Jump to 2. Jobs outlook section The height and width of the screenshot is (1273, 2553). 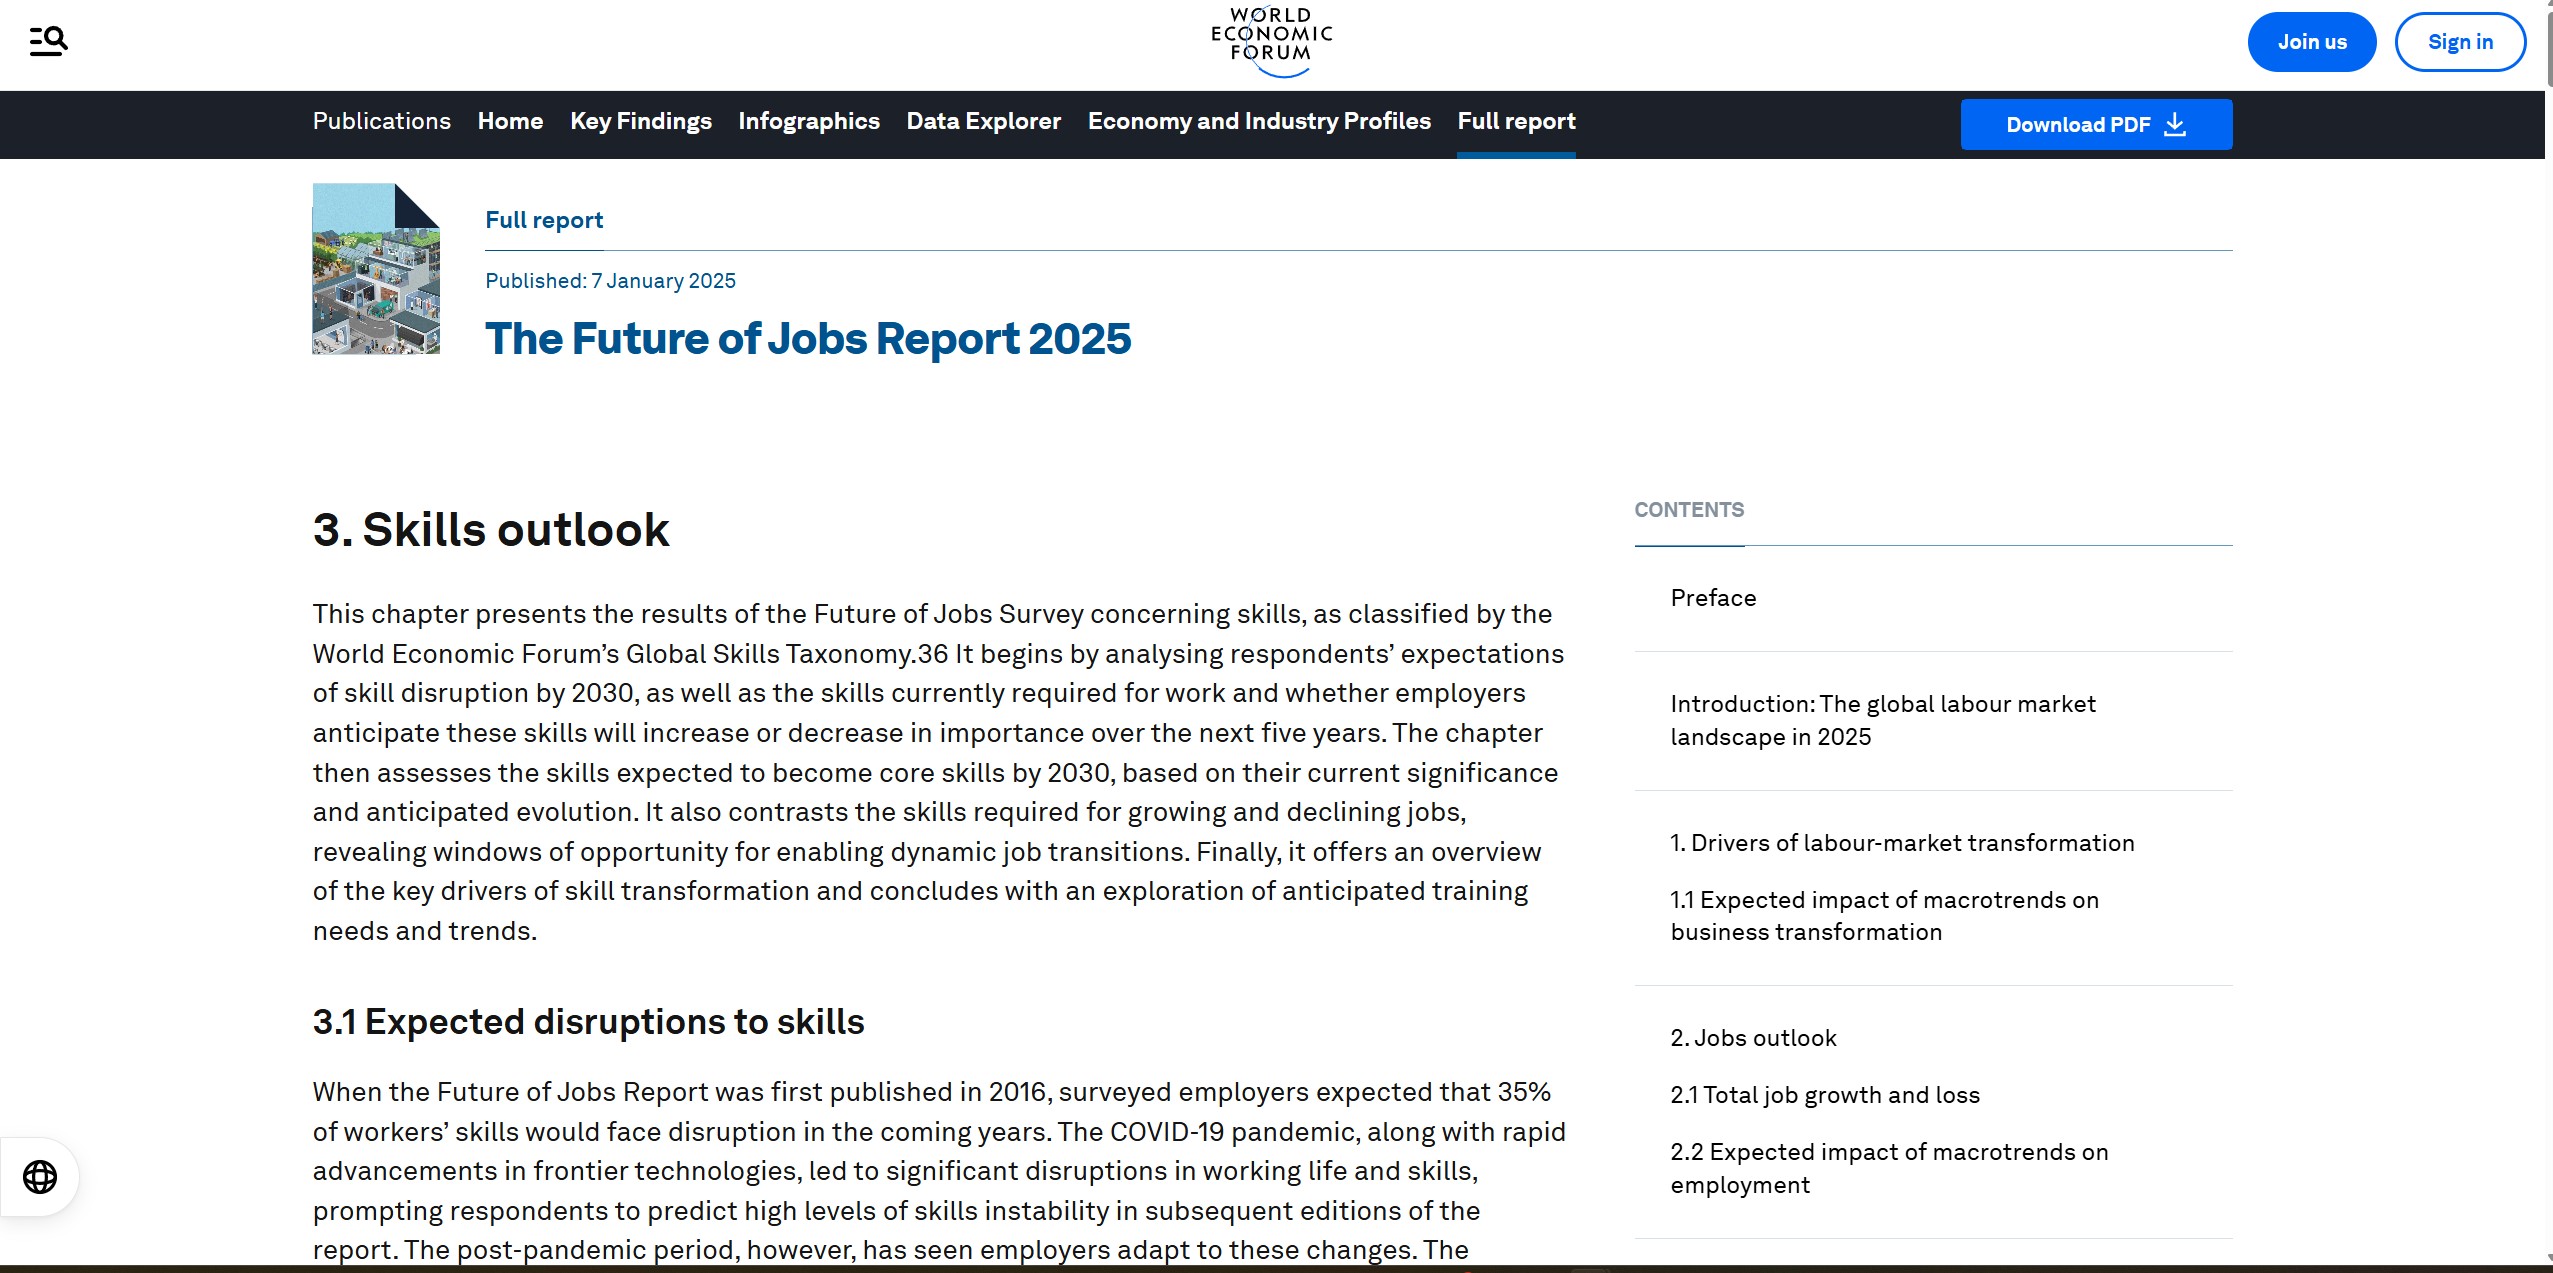click(x=1753, y=1038)
